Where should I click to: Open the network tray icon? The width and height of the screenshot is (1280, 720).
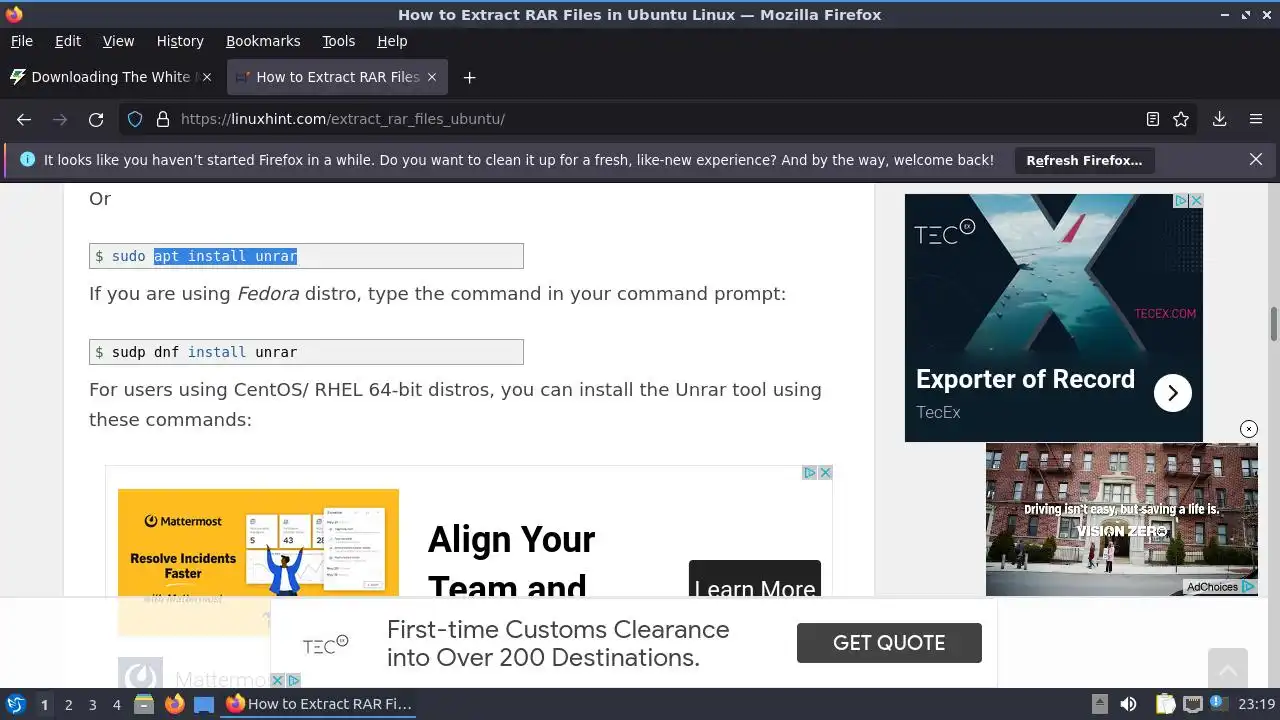[1193, 704]
